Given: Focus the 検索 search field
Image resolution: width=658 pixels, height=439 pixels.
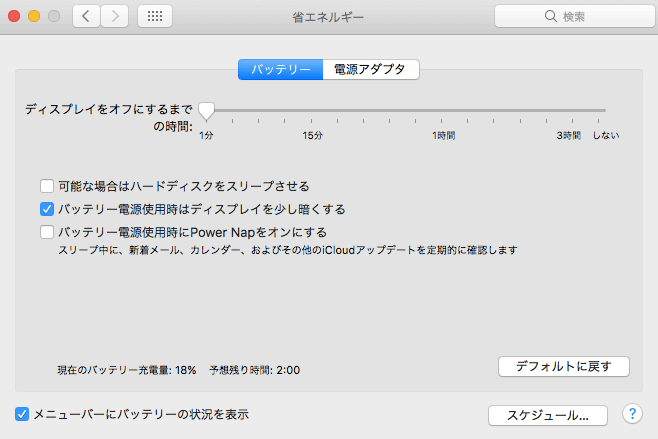Looking at the screenshot, I should pos(574,16).
